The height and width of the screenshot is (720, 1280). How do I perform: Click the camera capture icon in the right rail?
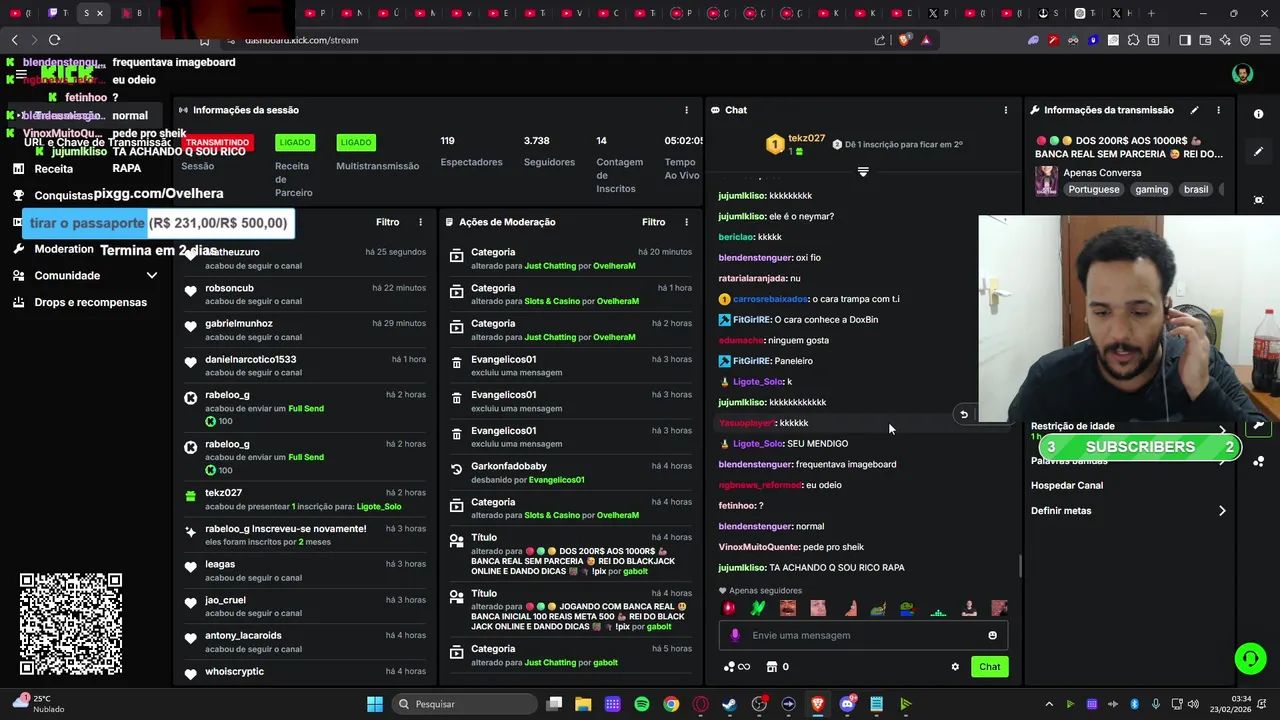tap(1258, 200)
